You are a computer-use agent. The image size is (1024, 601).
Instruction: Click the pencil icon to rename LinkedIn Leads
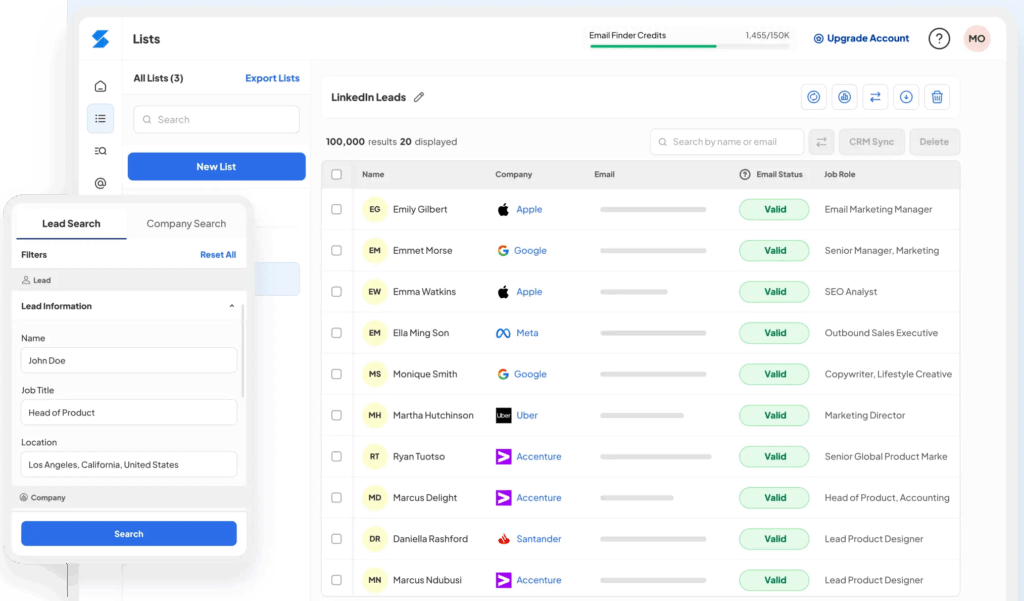click(x=419, y=97)
